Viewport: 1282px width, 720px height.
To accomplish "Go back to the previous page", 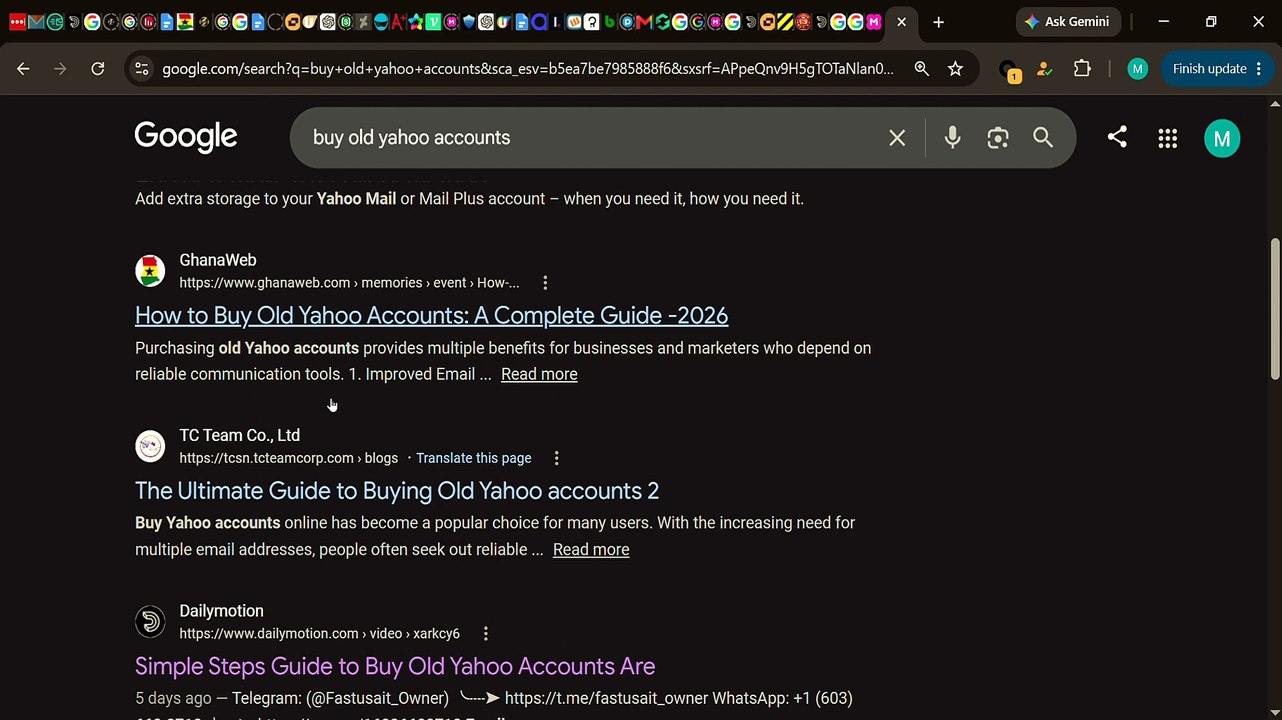I will pyautogui.click(x=23, y=69).
